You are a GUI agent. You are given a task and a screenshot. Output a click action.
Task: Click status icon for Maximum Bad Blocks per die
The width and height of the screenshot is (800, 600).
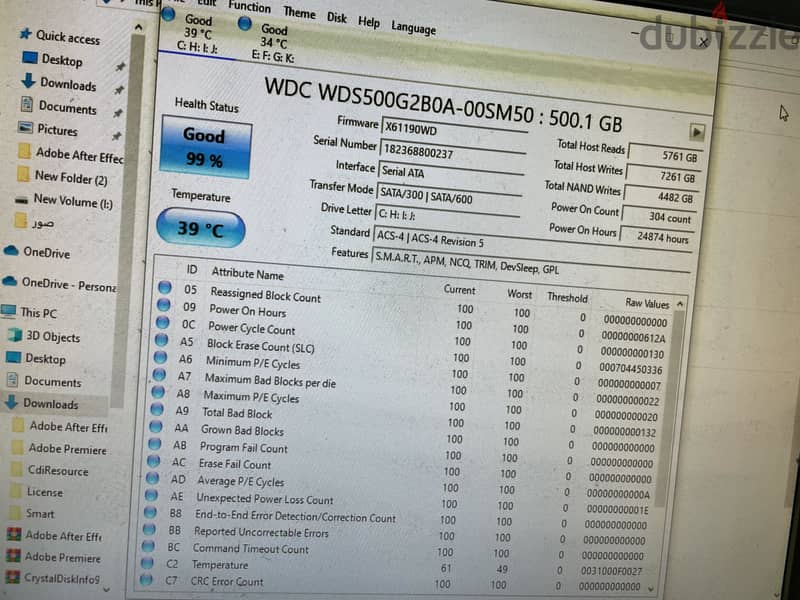click(x=159, y=374)
